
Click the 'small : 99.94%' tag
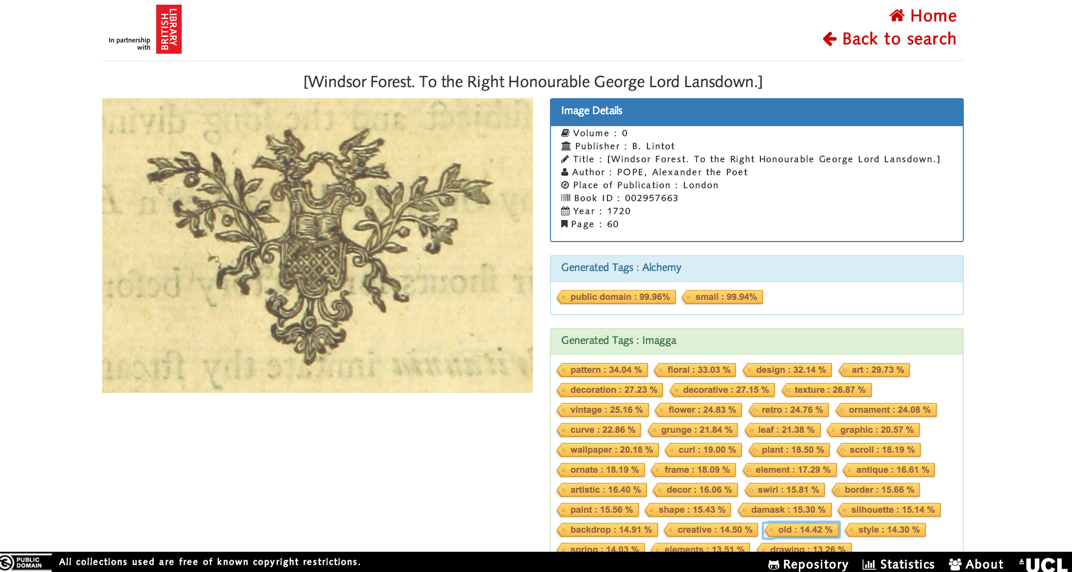pyautogui.click(x=723, y=297)
